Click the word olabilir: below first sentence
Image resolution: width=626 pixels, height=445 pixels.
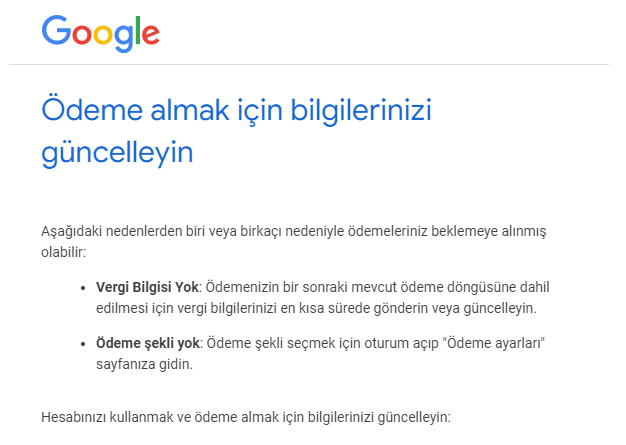click(x=63, y=252)
